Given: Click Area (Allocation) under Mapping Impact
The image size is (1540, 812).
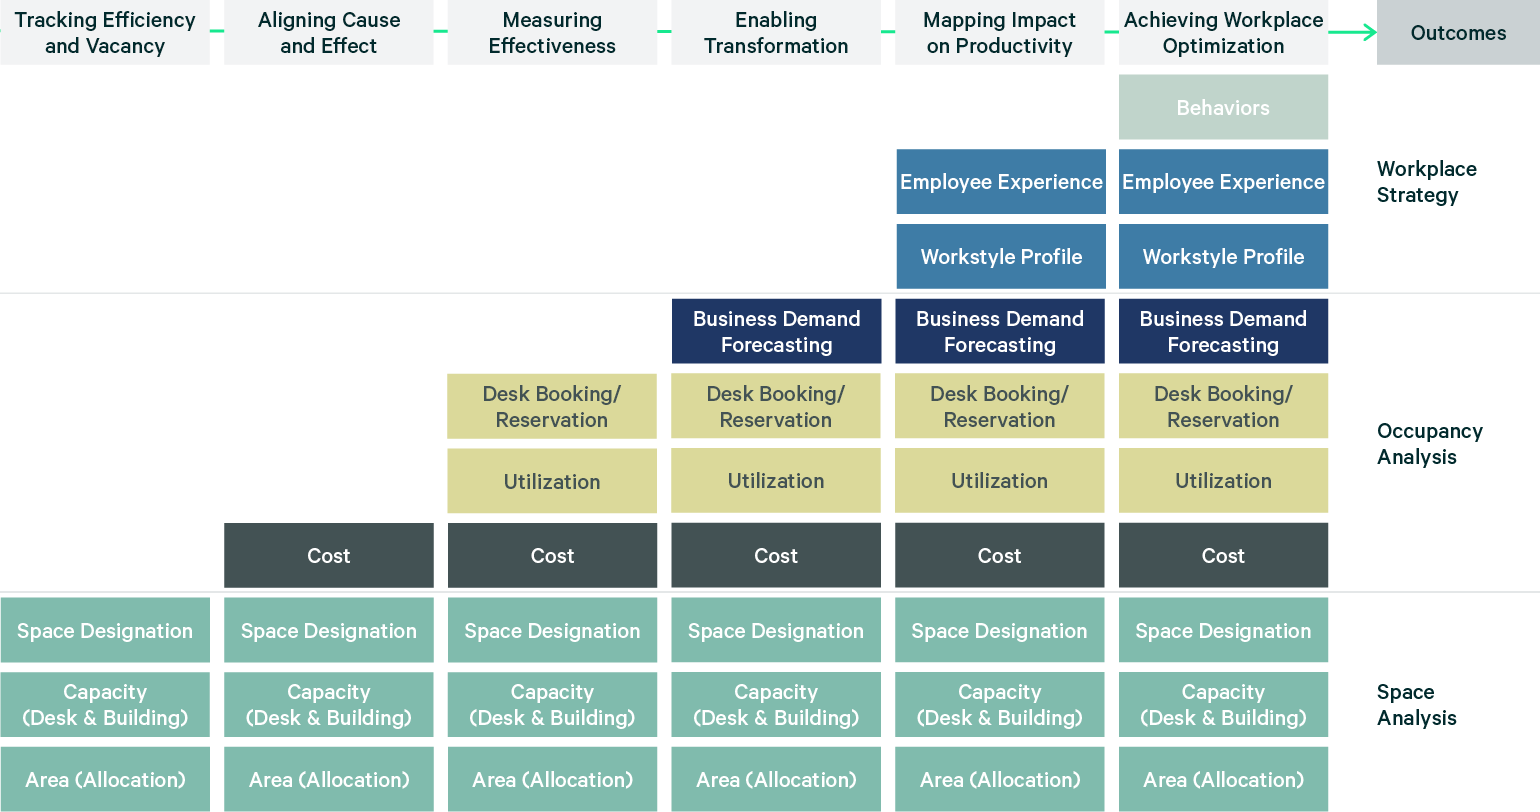Looking at the screenshot, I should [1000, 779].
